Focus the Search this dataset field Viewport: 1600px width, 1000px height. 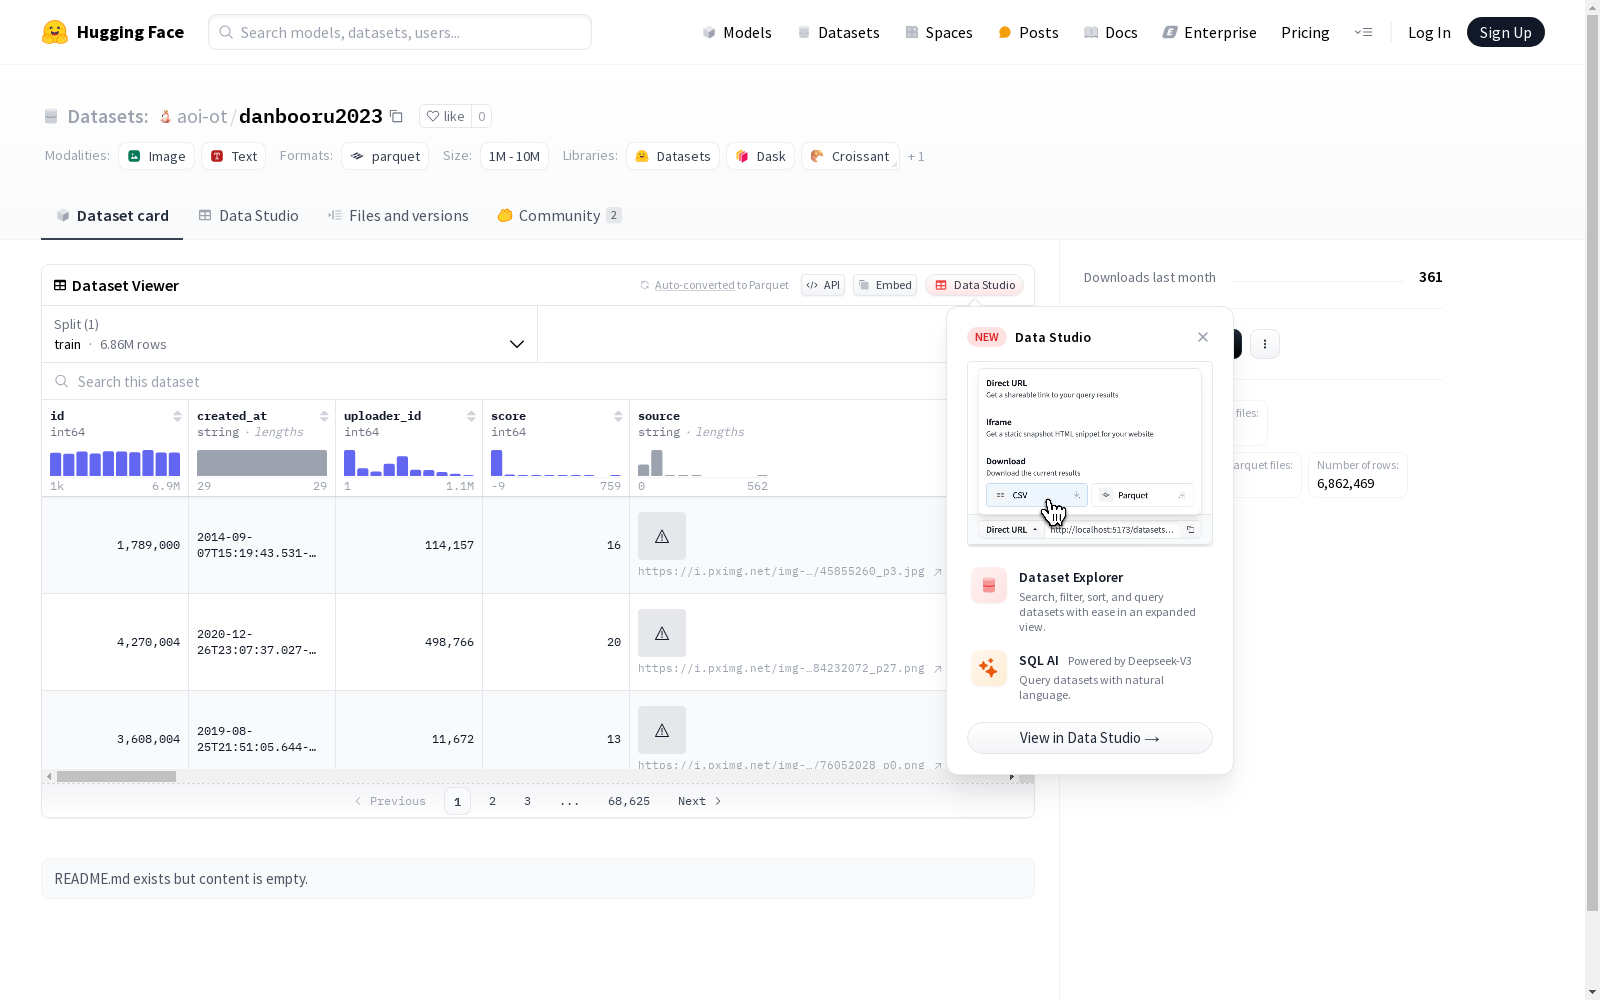[x=495, y=382]
